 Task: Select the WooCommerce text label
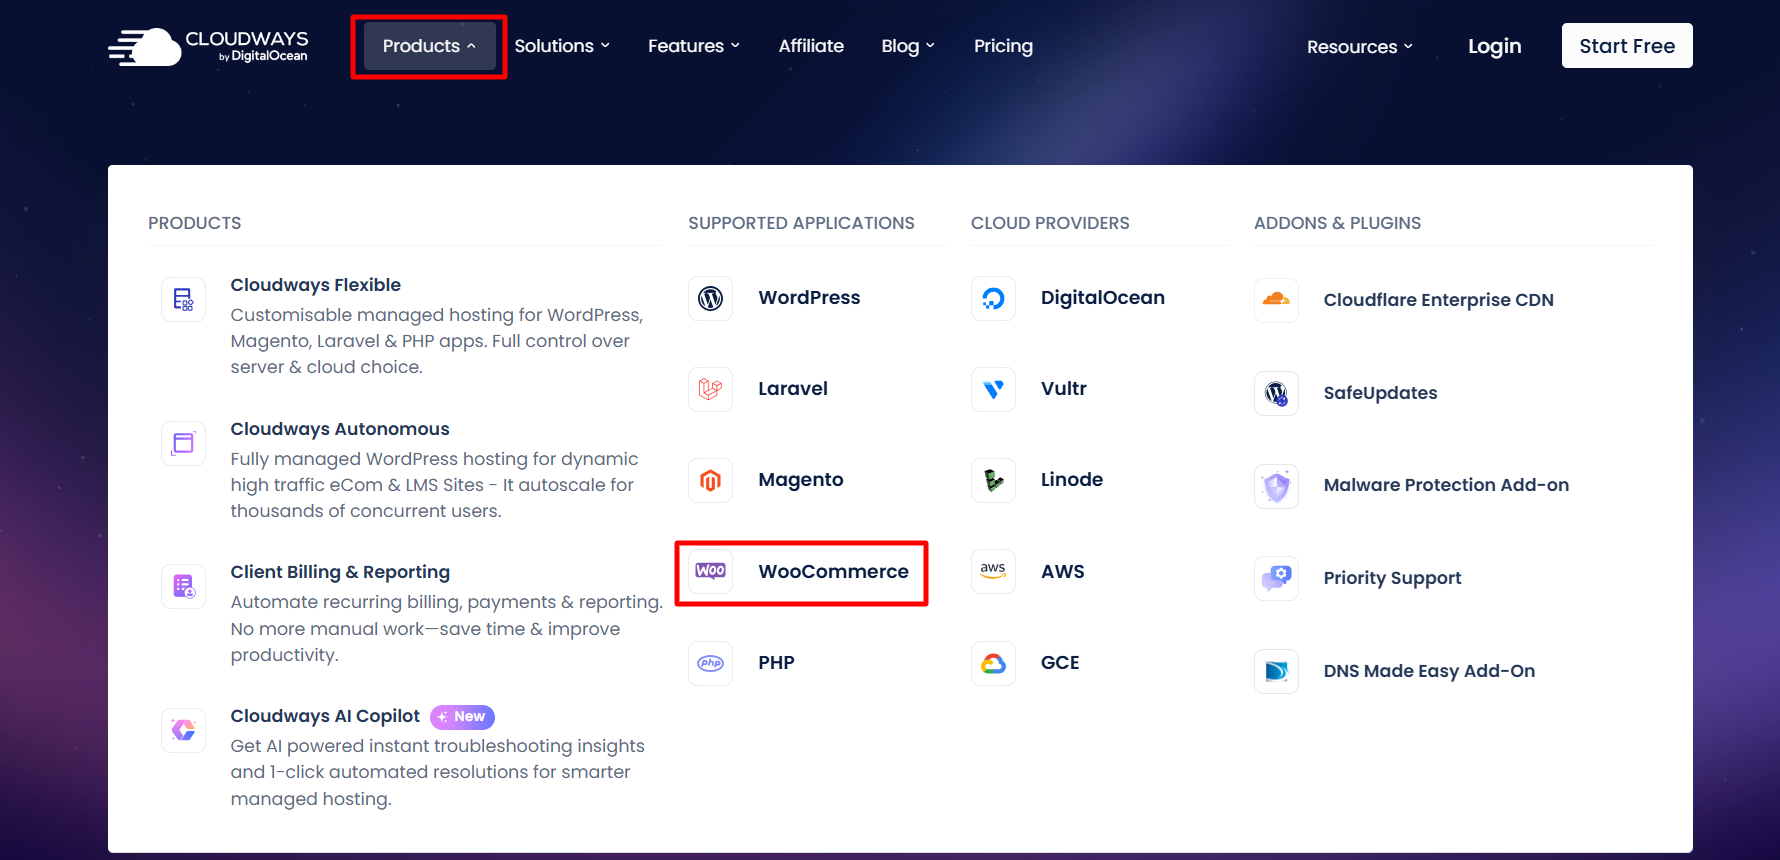(833, 571)
